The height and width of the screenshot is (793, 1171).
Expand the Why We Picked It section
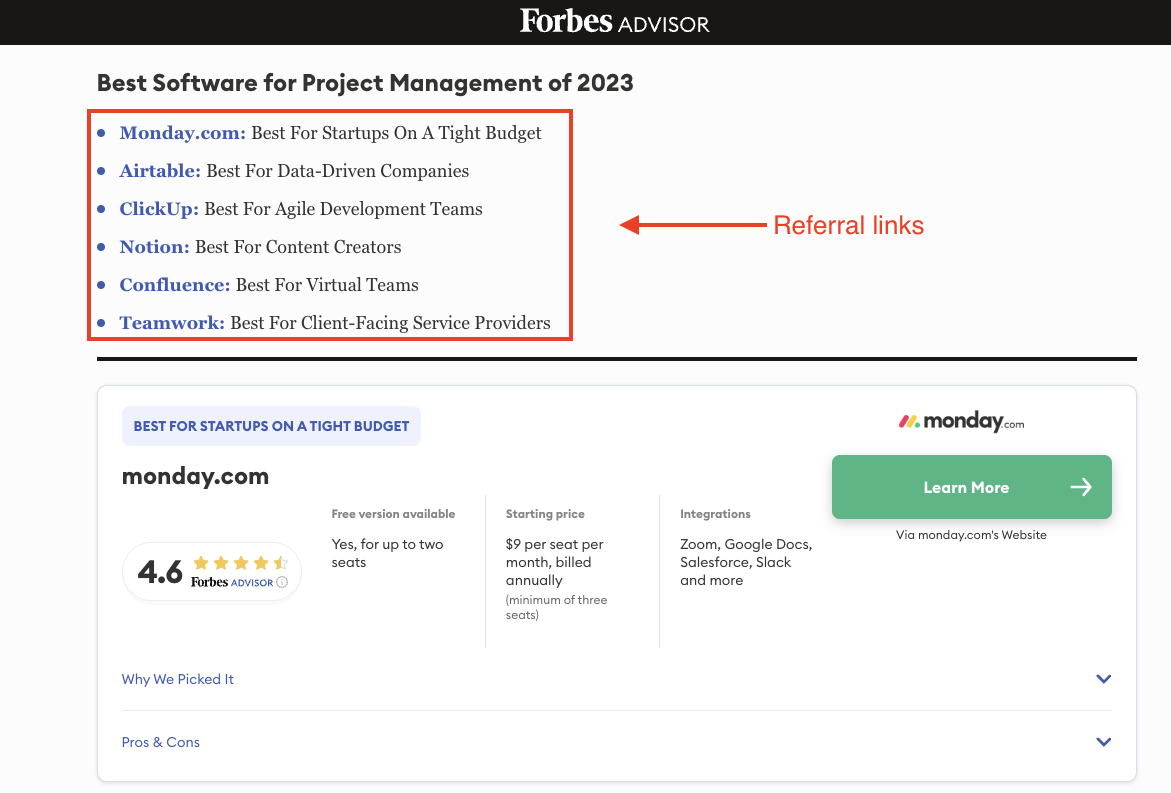(616, 679)
